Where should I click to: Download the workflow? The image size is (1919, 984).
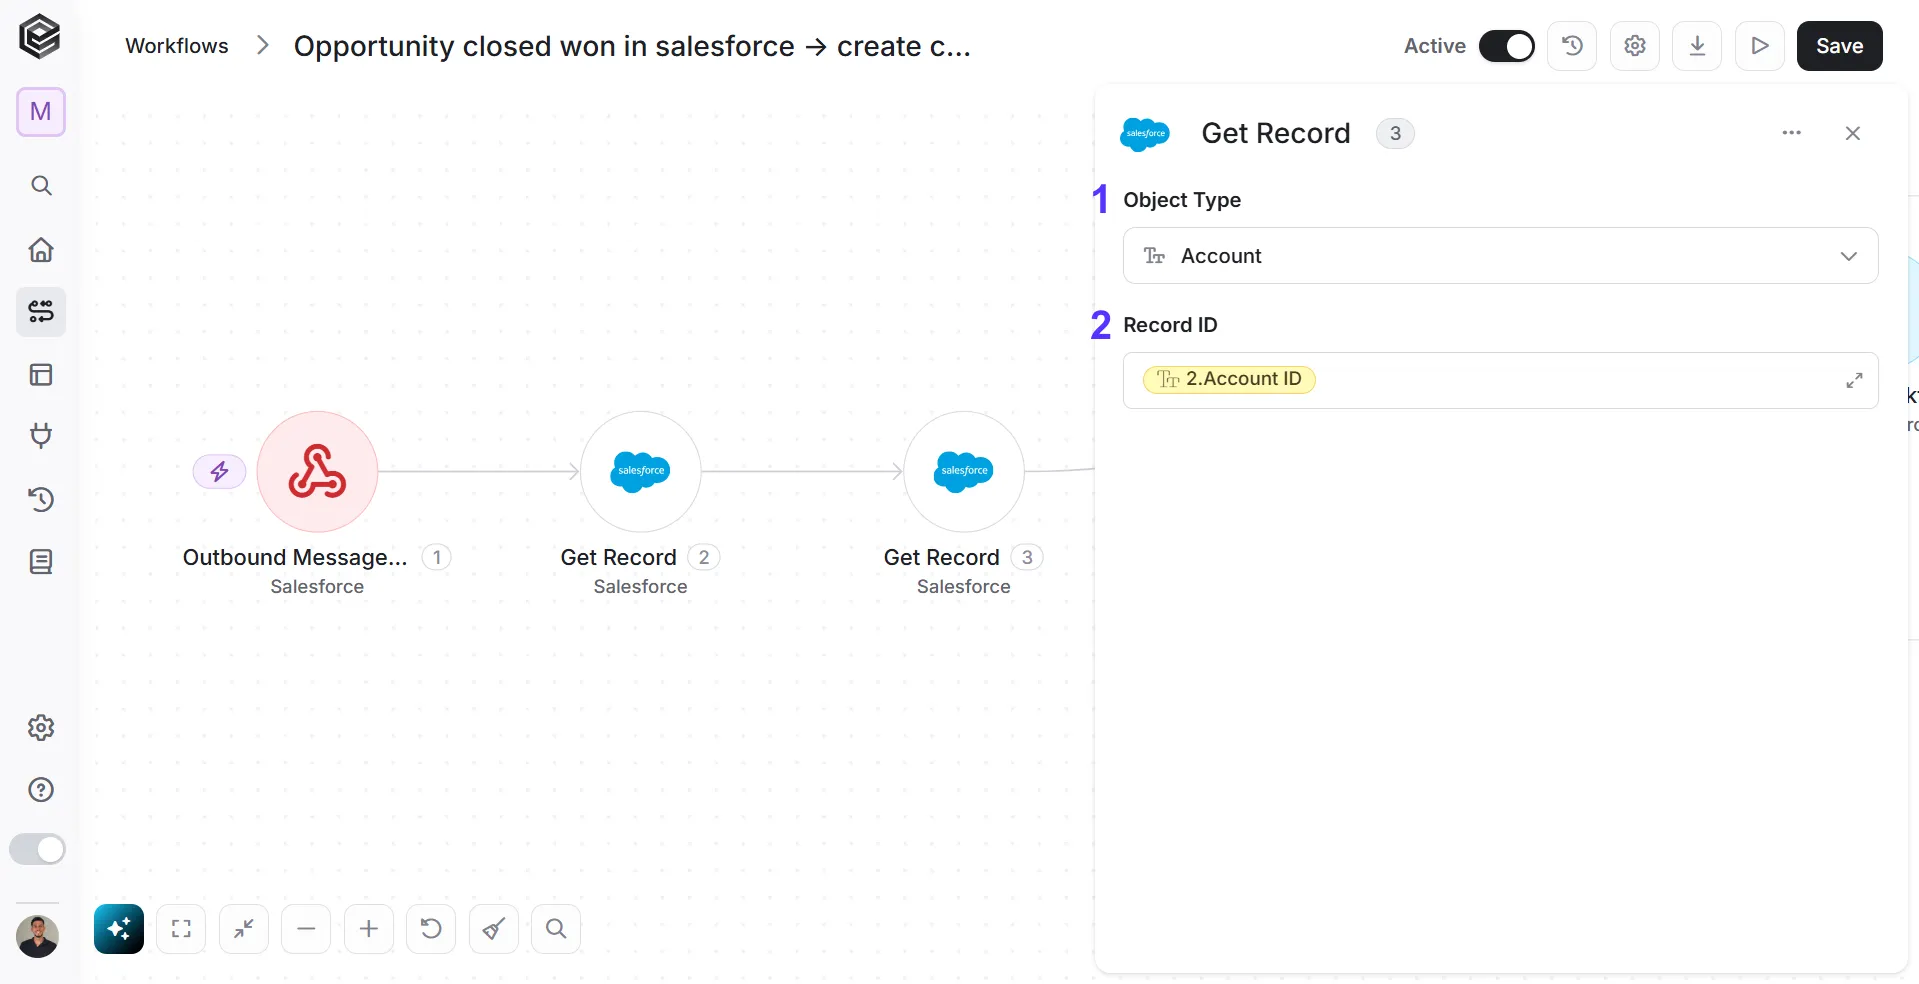(1697, 46)
